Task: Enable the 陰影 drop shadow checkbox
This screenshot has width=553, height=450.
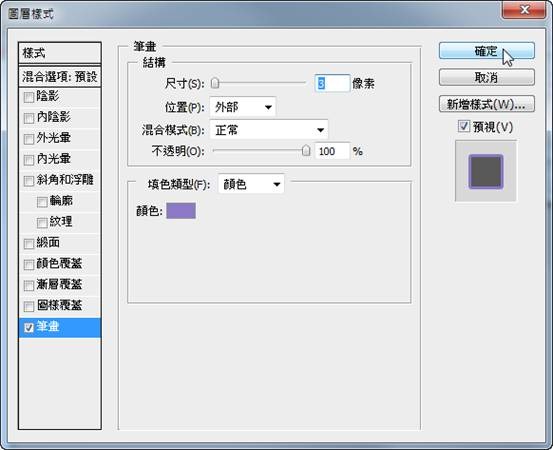Action: [x=29, y=97]
